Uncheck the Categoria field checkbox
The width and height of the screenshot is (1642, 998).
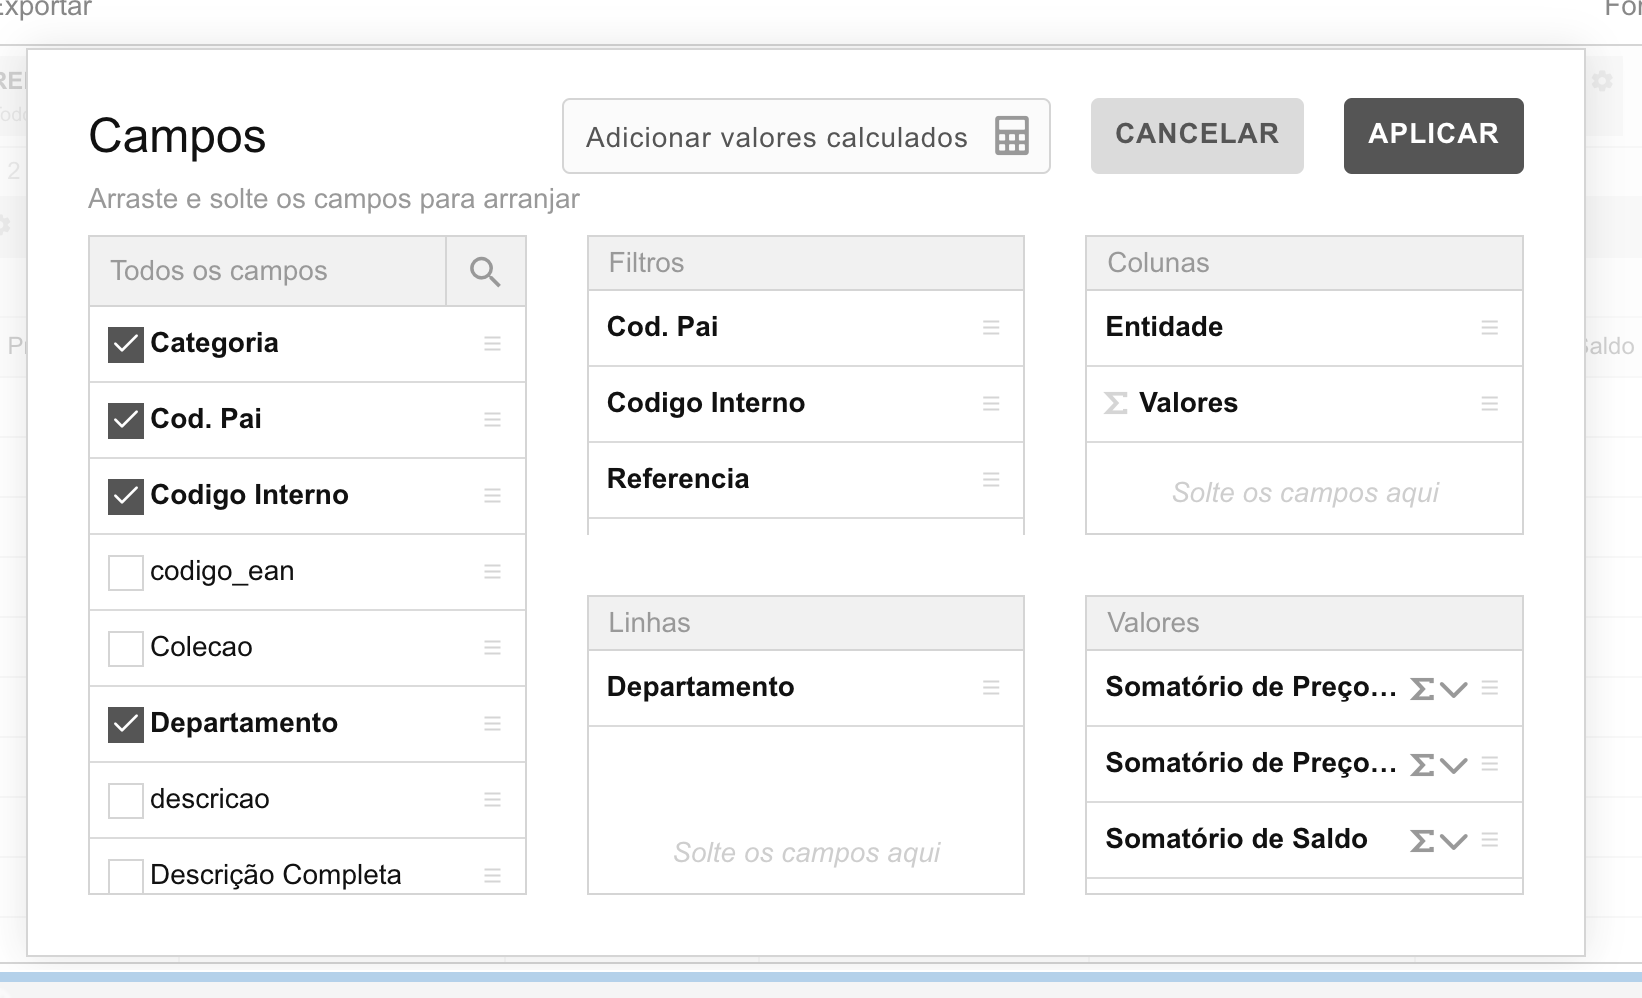[x=126, y=344]
